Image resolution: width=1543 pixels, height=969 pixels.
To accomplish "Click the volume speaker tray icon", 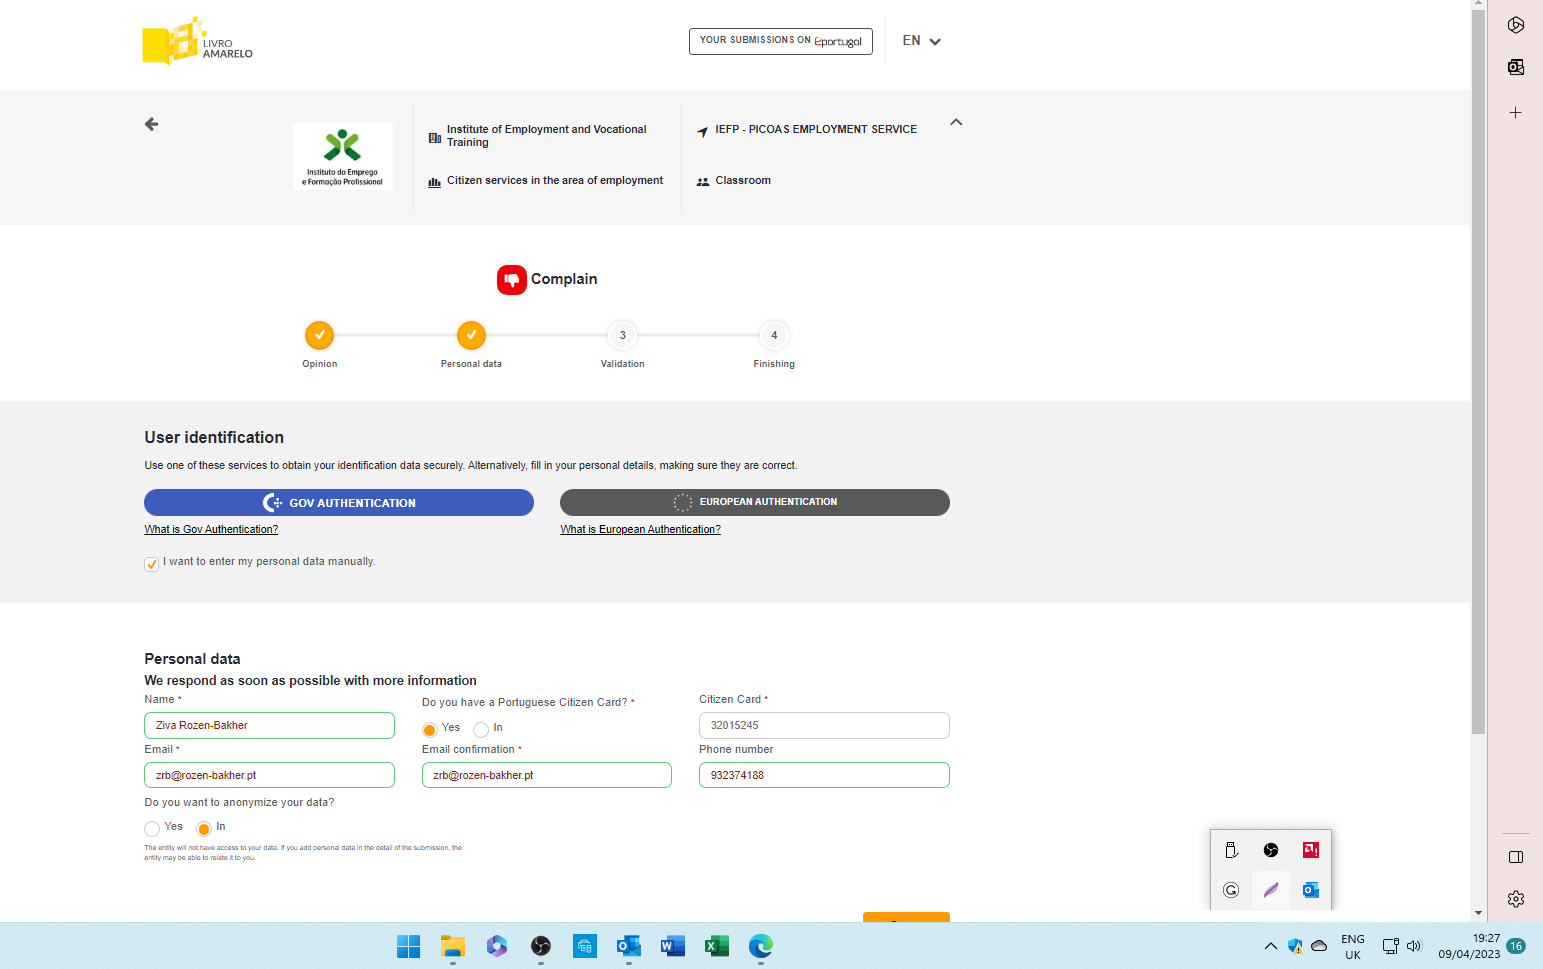I will pos(1414,946).
